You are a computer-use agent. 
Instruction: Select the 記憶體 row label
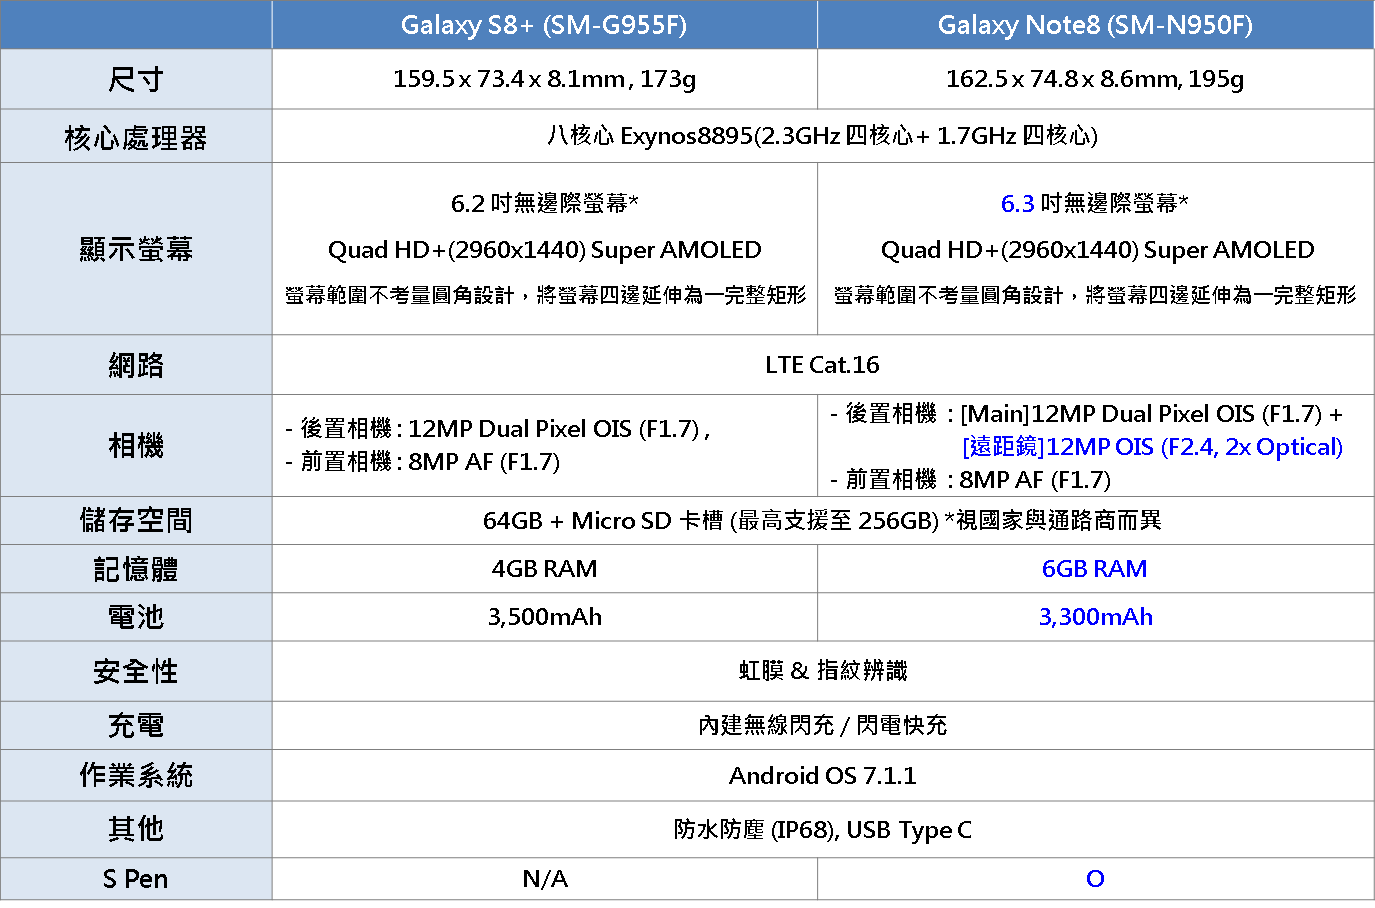pyautogui.click(x=136, y=569)
